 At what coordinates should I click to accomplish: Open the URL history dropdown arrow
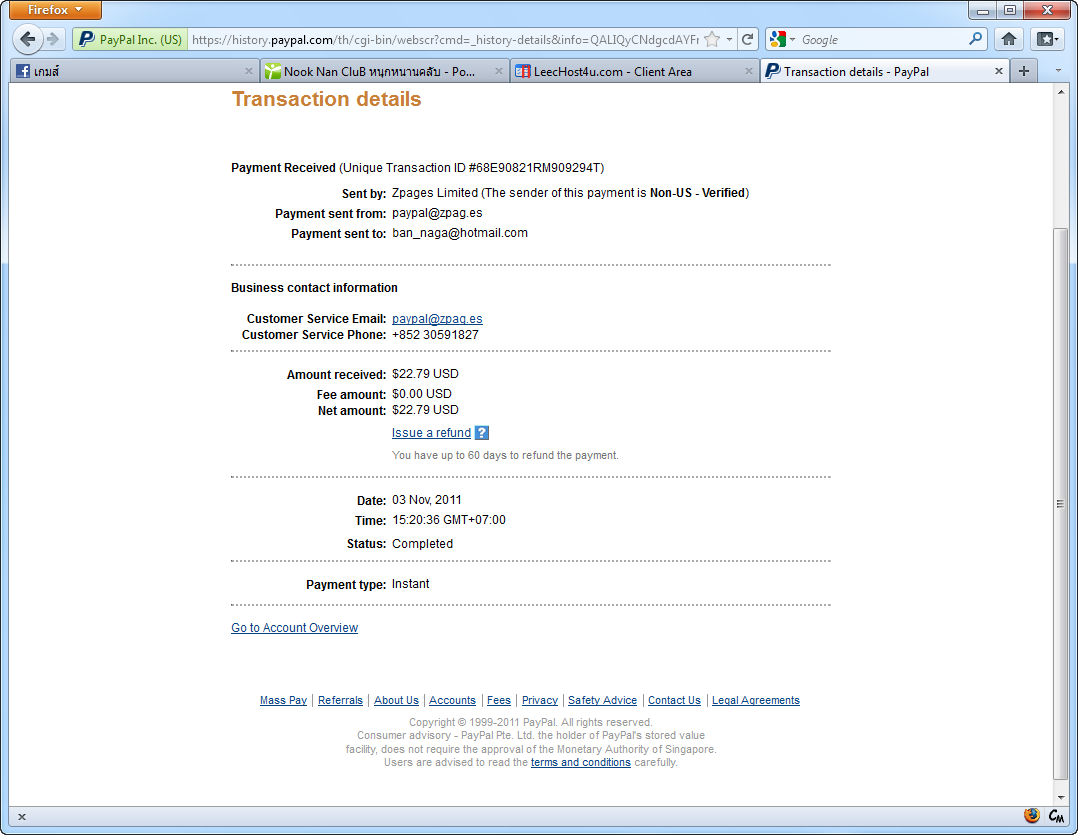pyautogui.click(x=729, y=40)
